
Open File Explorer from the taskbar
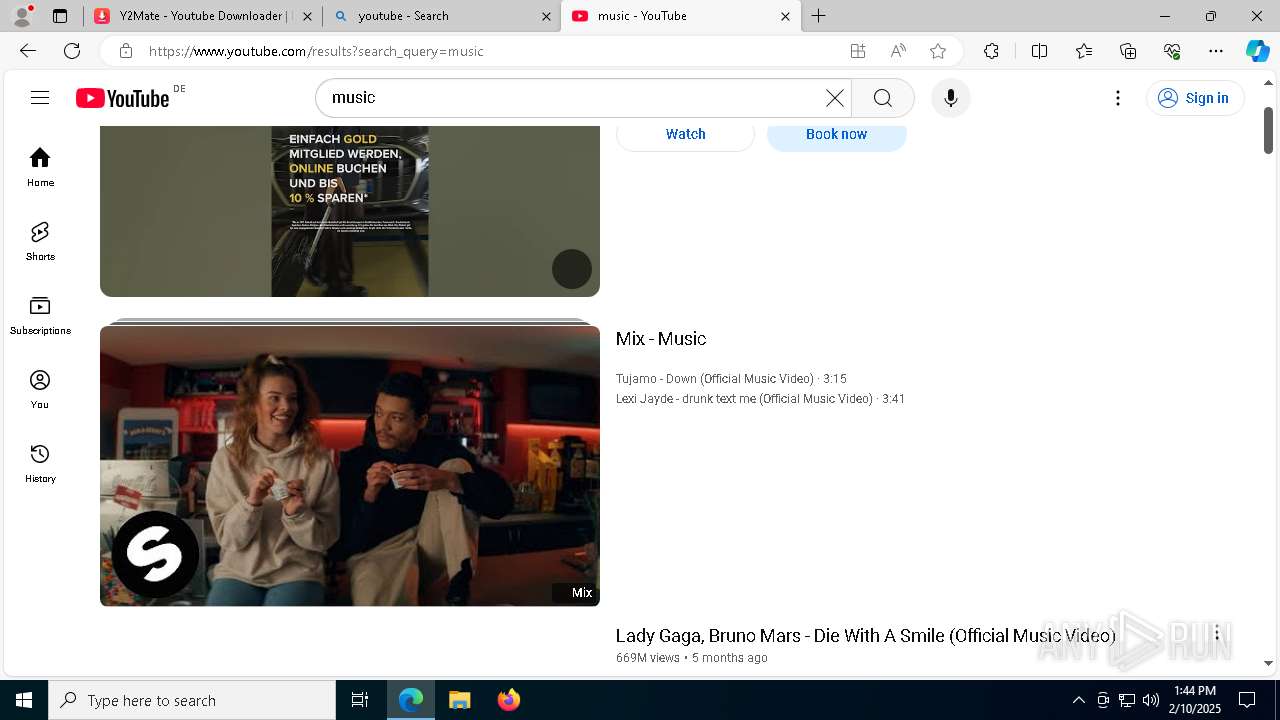pyautogui.click(x=460, y=700)
